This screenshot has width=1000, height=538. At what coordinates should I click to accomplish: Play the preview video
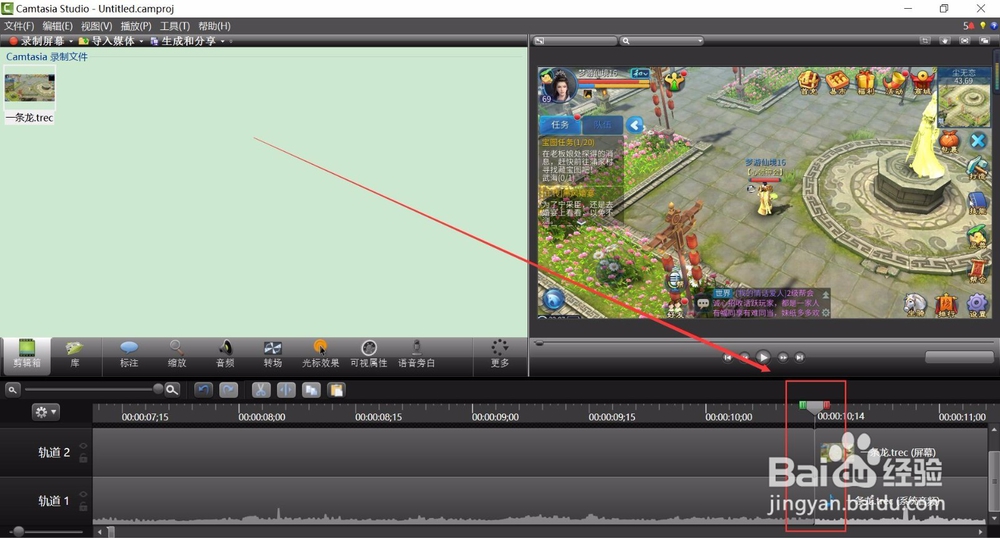point(763,358)
